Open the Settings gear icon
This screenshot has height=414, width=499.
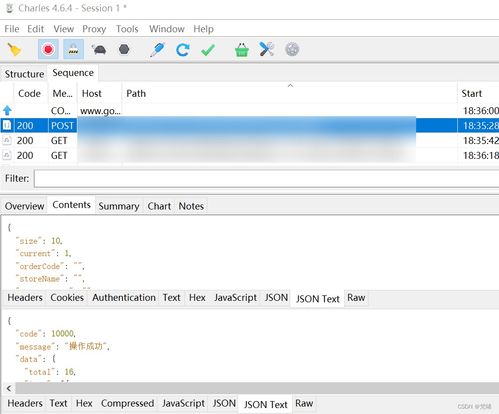point(292,50)
